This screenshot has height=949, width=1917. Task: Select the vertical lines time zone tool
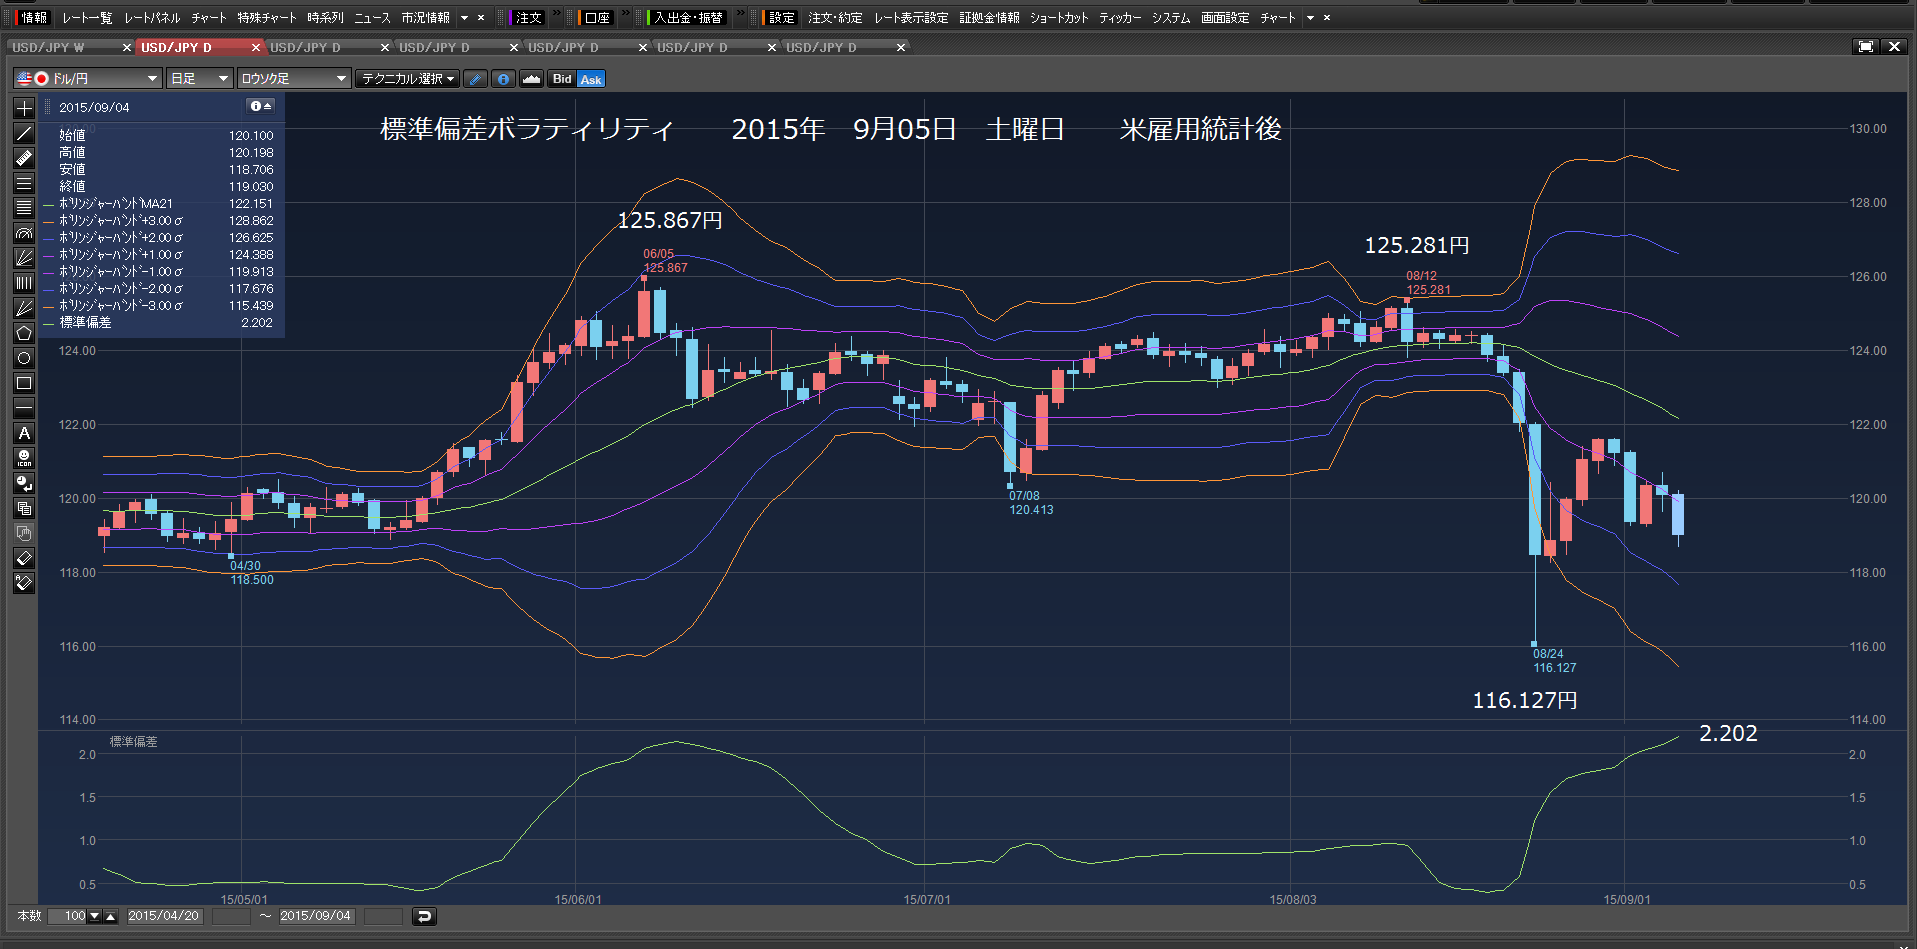point(24,283)
